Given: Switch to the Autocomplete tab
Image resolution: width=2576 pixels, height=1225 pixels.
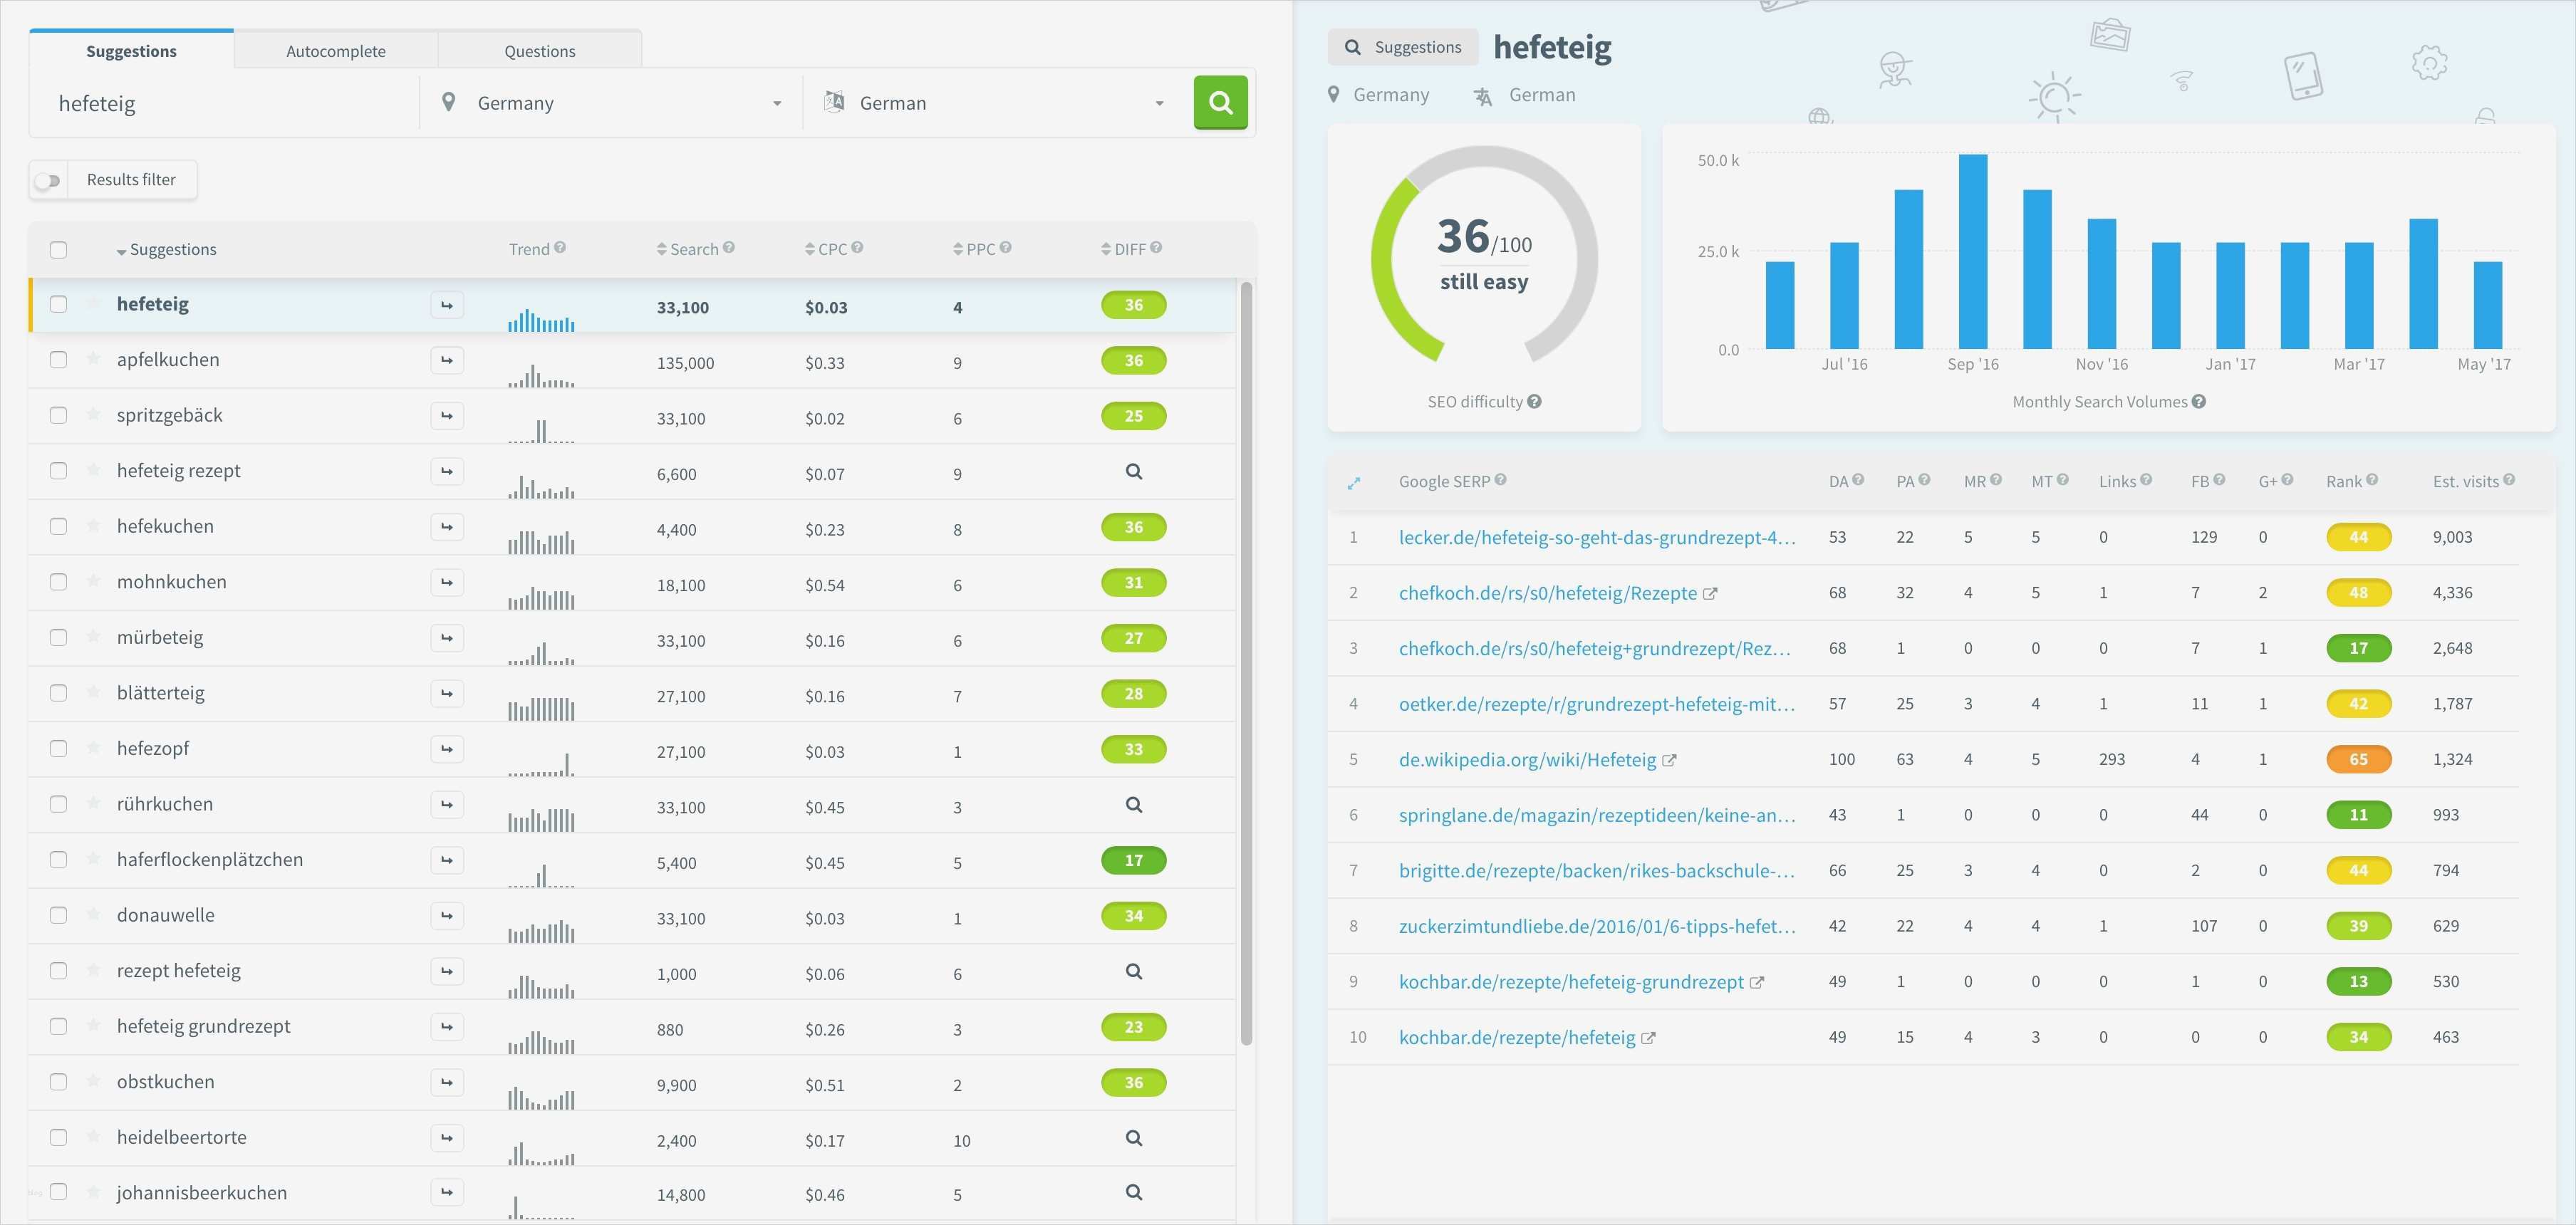Looking at the screenshot, I should click(335, 51).
